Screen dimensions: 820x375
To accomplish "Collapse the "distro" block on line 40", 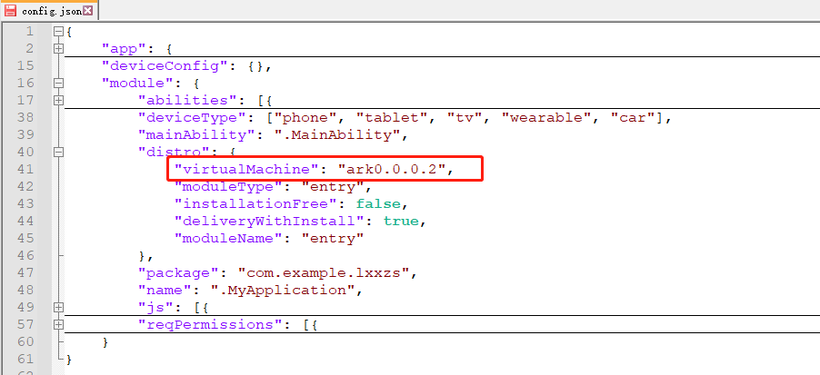I will point(58,152).
